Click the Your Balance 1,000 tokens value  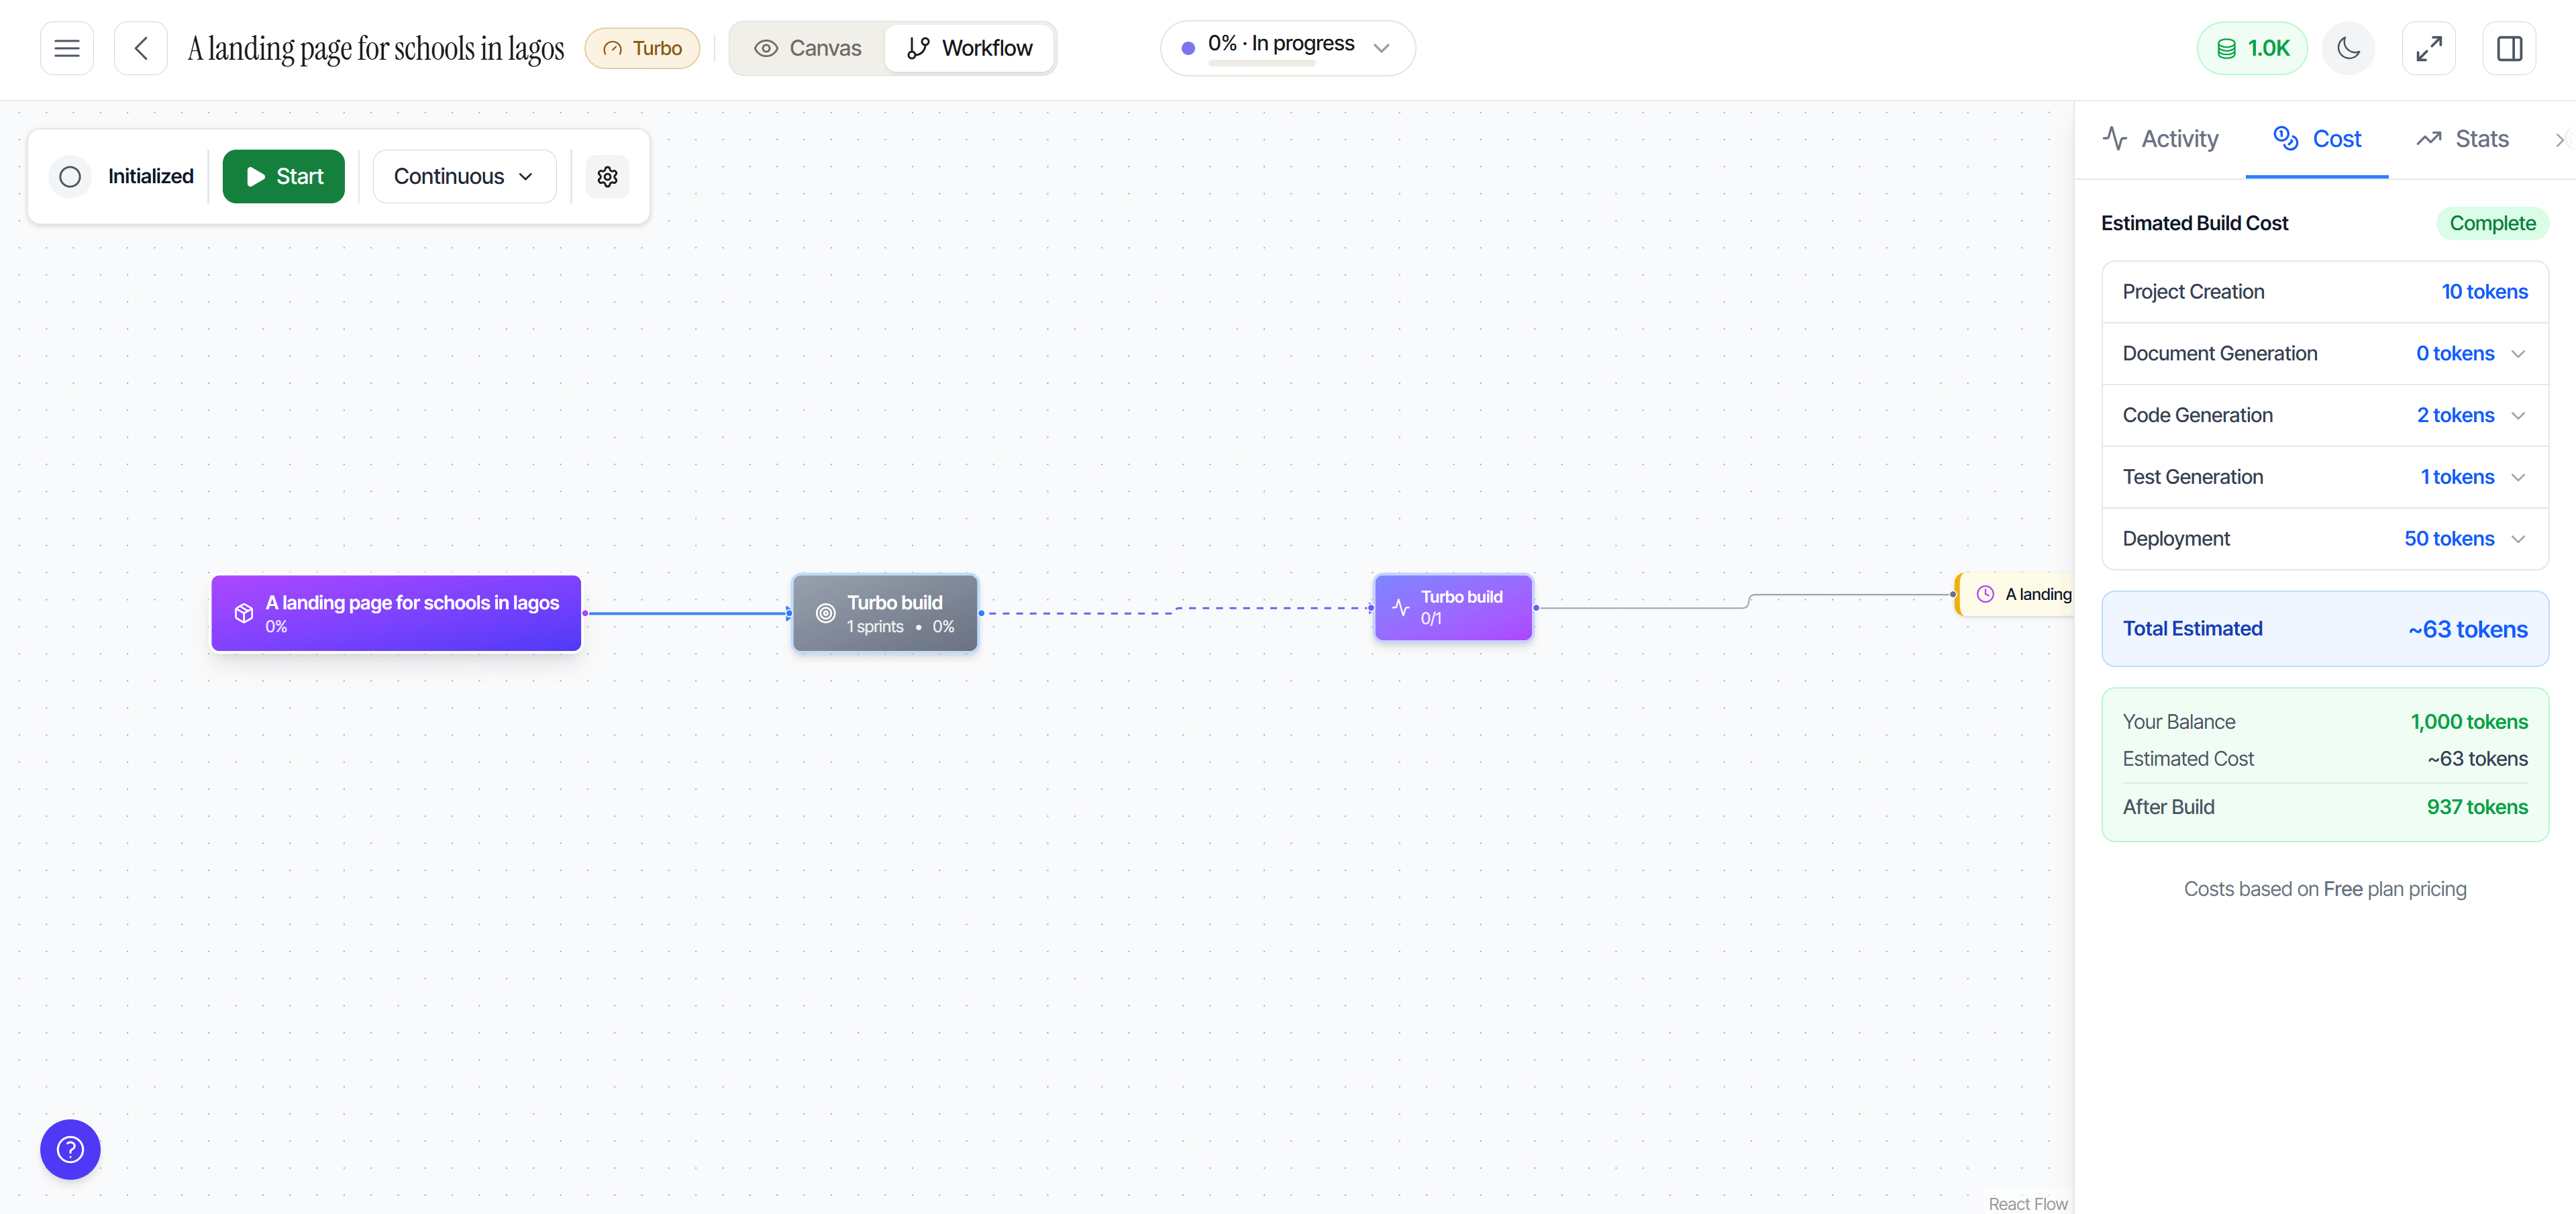coord(2468,722)
